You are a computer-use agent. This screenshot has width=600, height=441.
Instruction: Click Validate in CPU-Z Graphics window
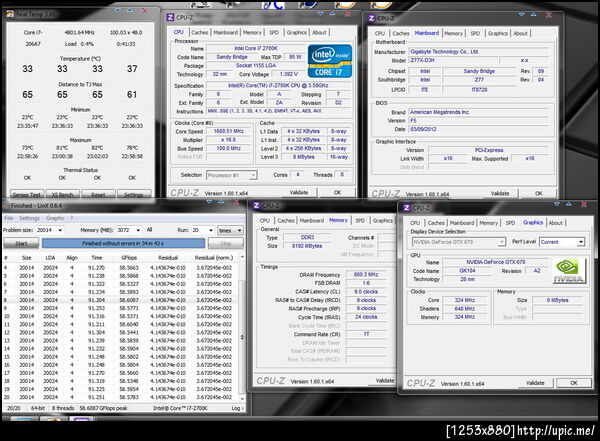535,383
